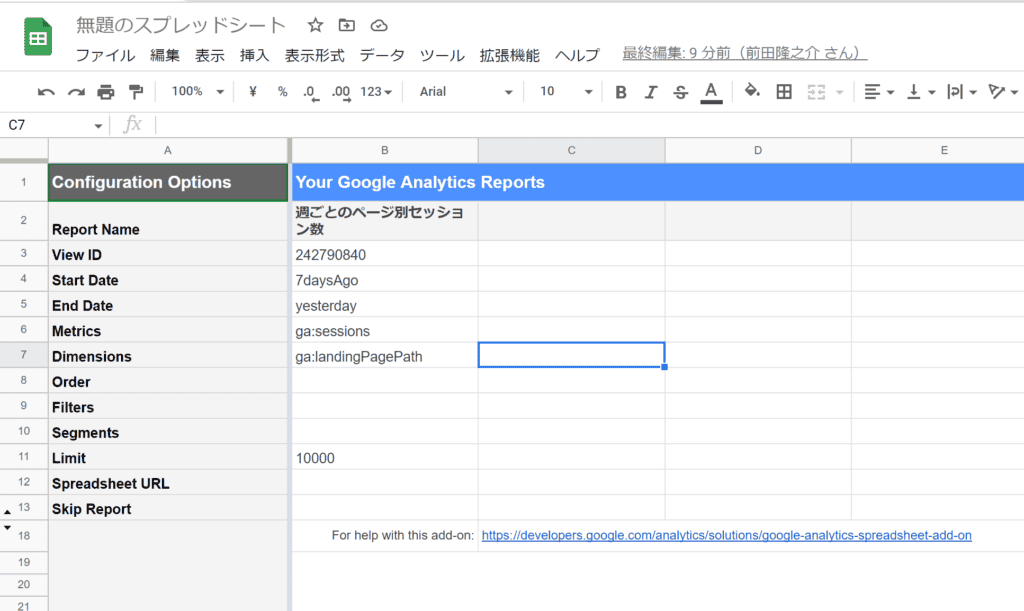Open the horizontal align dropdown
Image resolution: width=1024 pixels, height=611 pixels.
click(879, 92)
